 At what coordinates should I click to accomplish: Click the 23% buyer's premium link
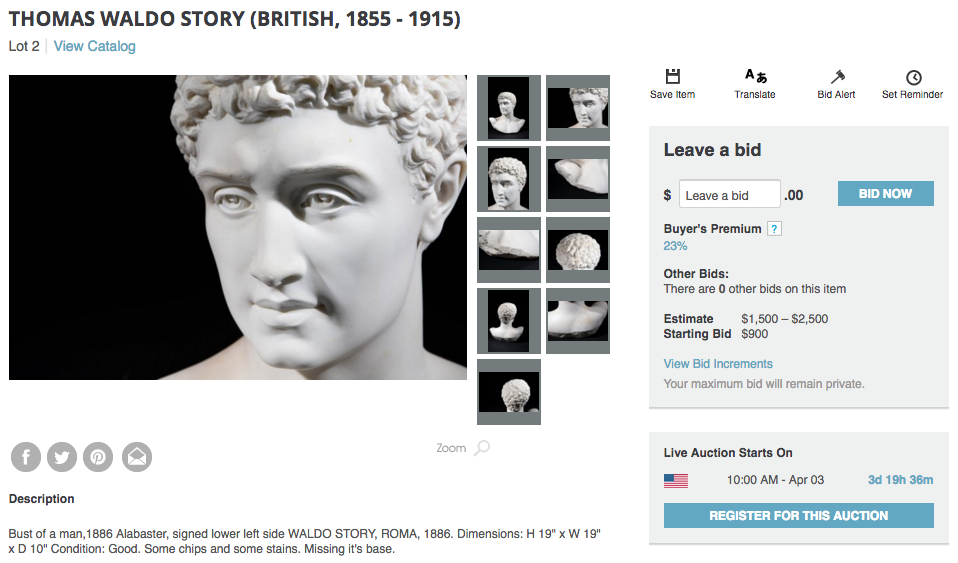[x=675, y=246]
